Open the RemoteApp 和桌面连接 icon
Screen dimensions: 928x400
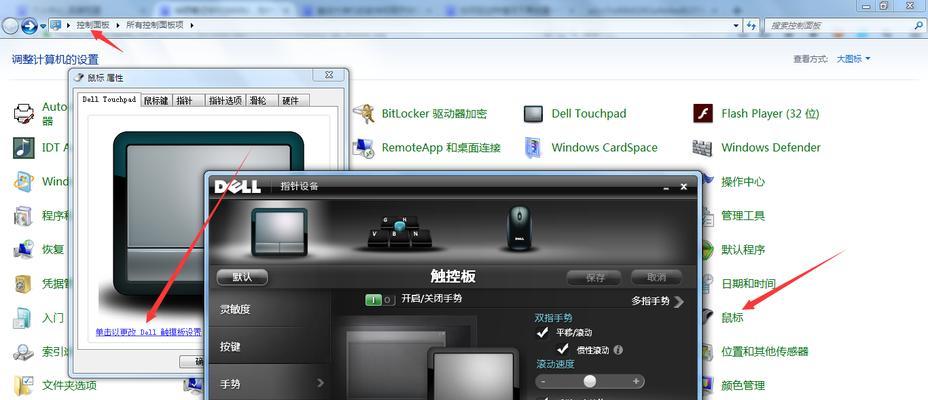click(363, 147)
